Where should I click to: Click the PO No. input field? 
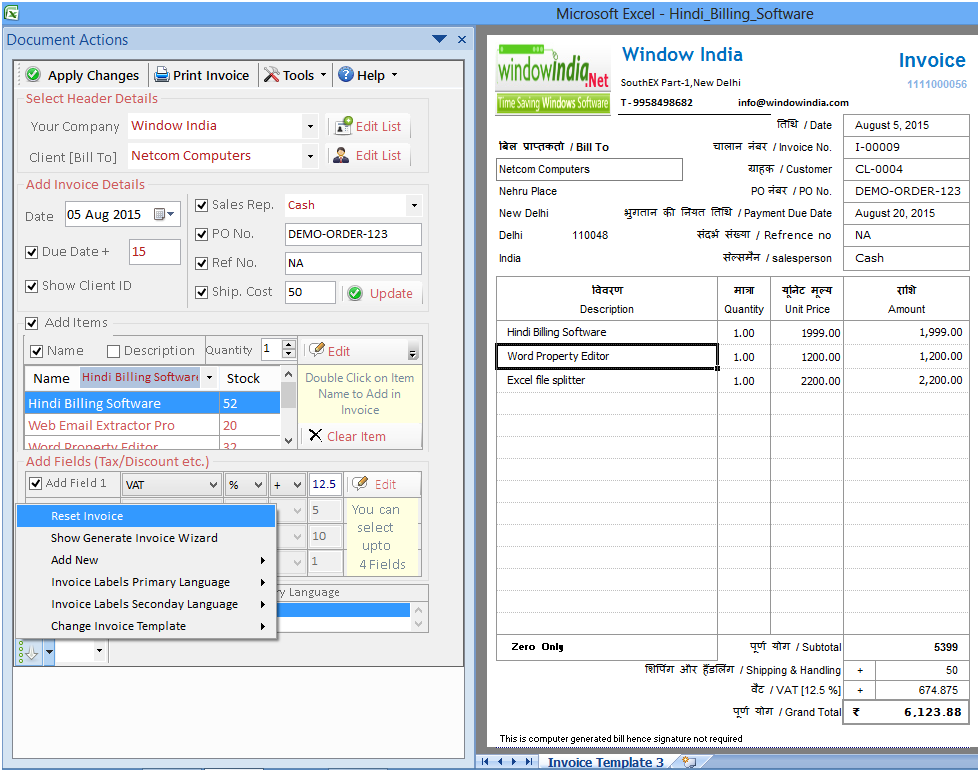coord(353,234)
